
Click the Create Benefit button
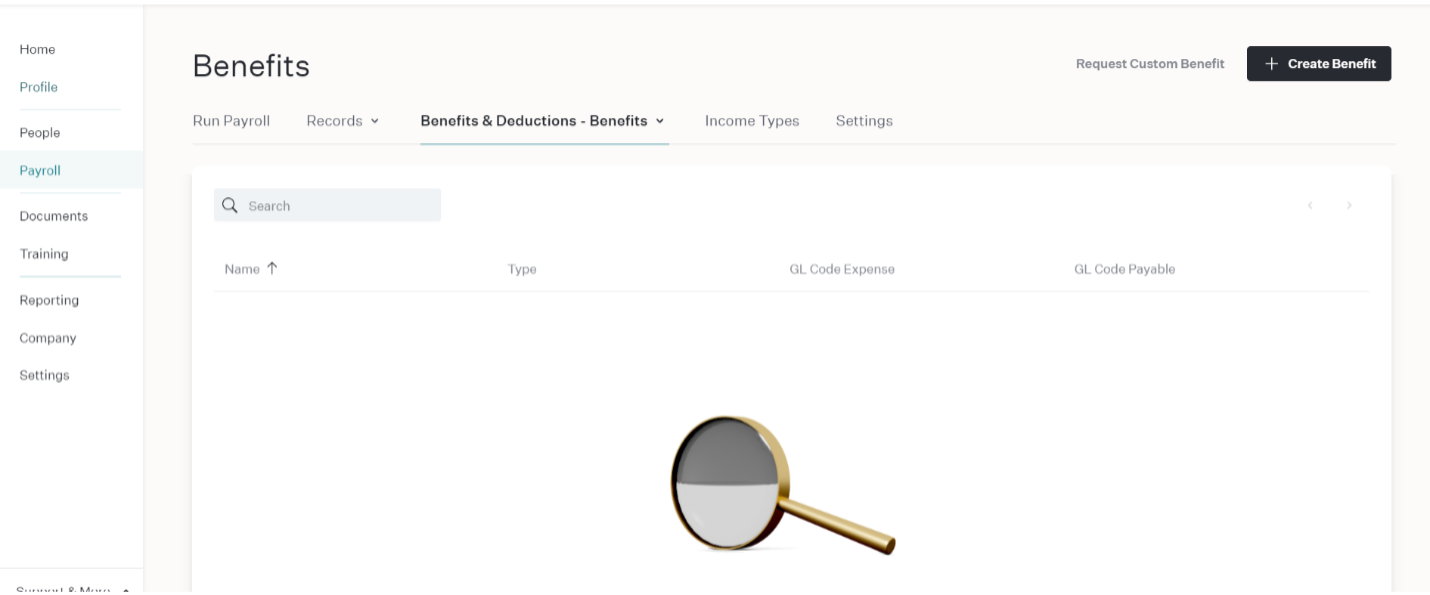pos(1319,63)
